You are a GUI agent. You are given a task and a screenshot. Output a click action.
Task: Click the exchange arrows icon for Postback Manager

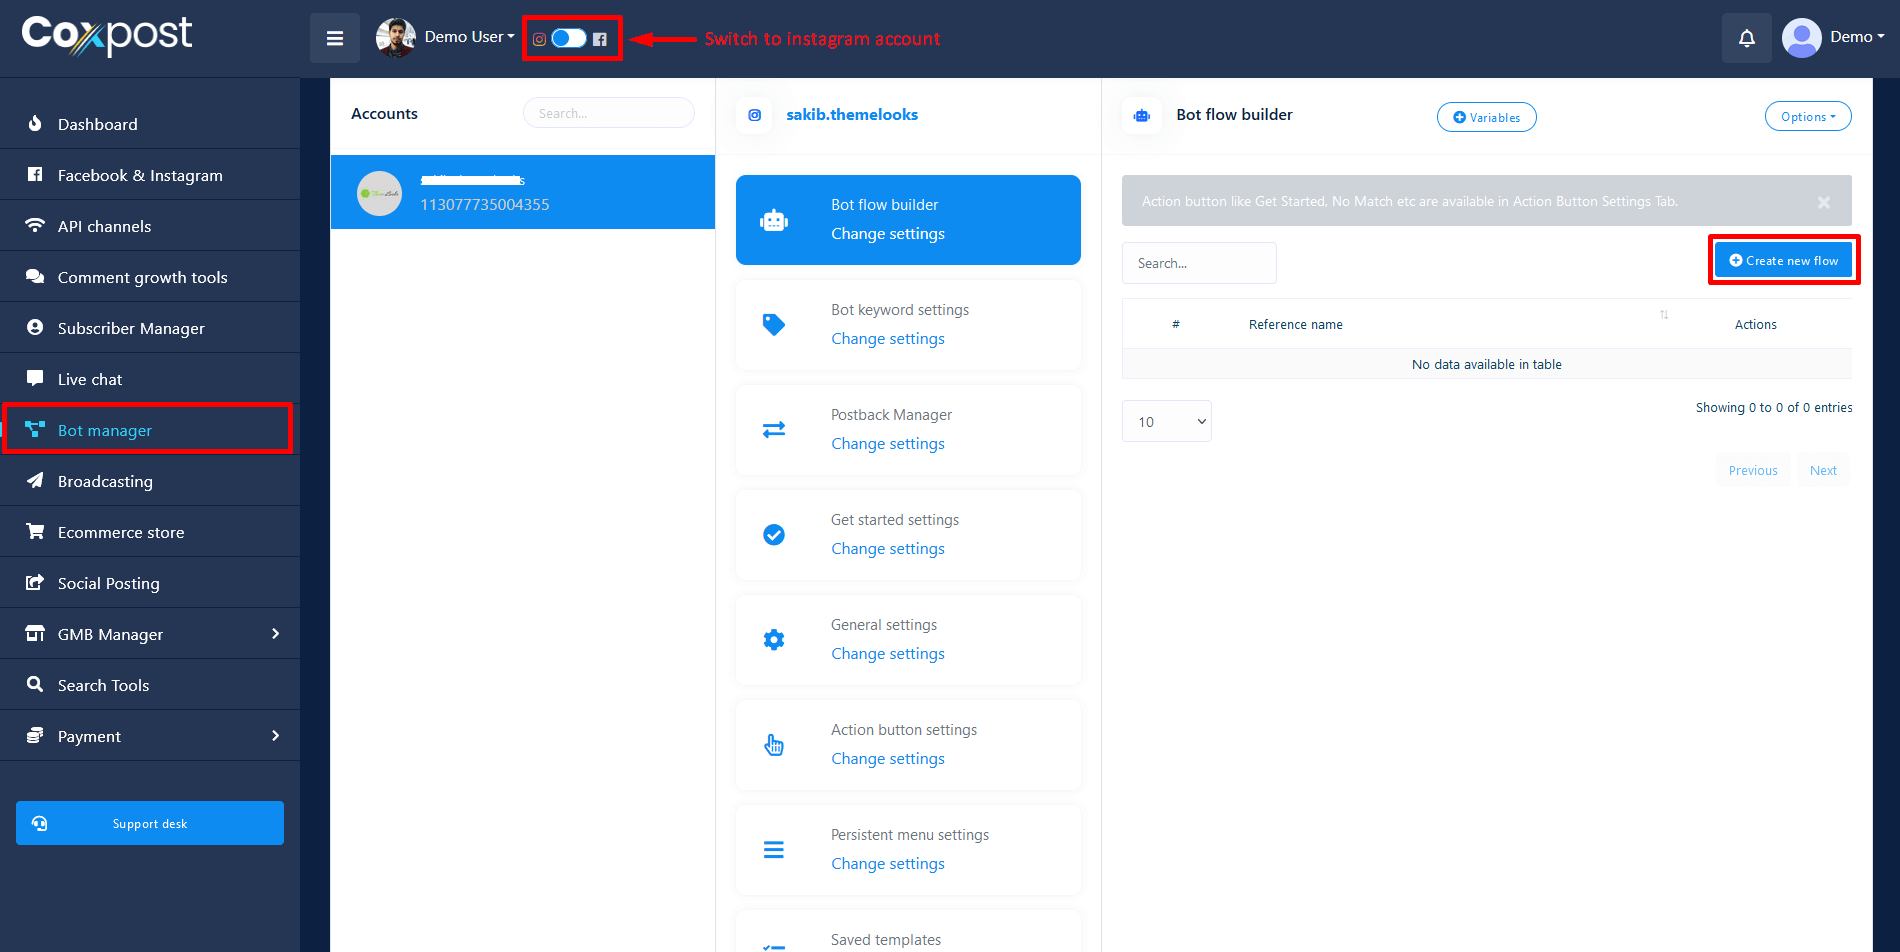[774, 430]
